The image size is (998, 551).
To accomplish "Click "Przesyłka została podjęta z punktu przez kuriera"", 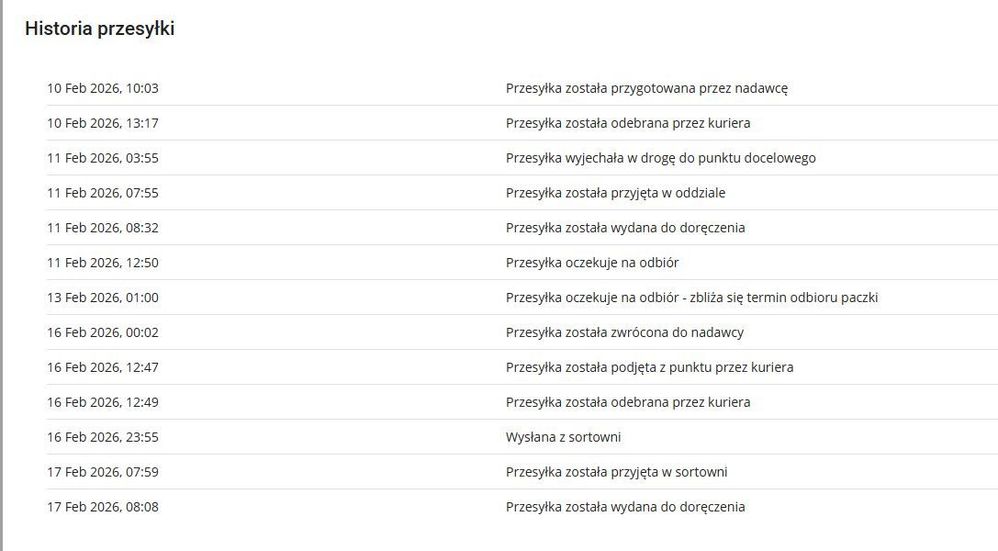I will pos(650,368).
